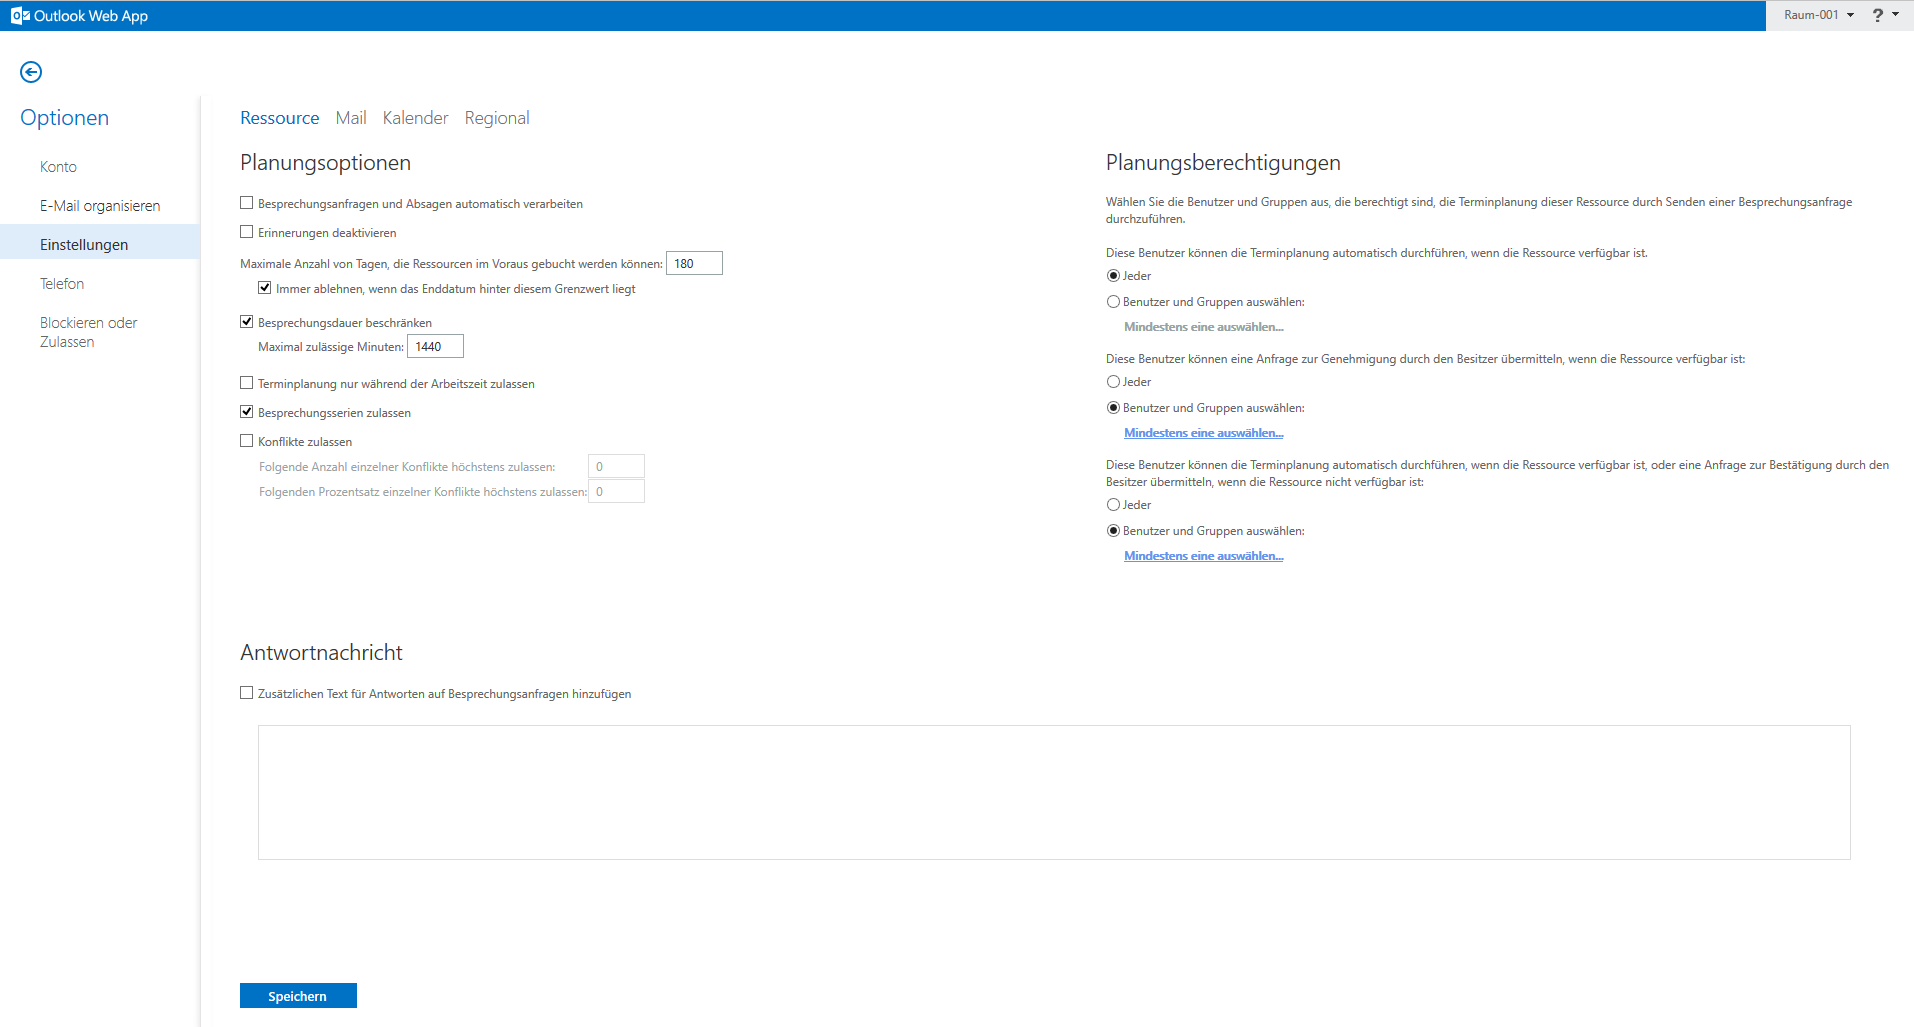Select Benutzer und Gruppen auswählen for owner approval
Viewport: 1914px width, 1027px height.
pyautogui.click(x=1113, y=408)
